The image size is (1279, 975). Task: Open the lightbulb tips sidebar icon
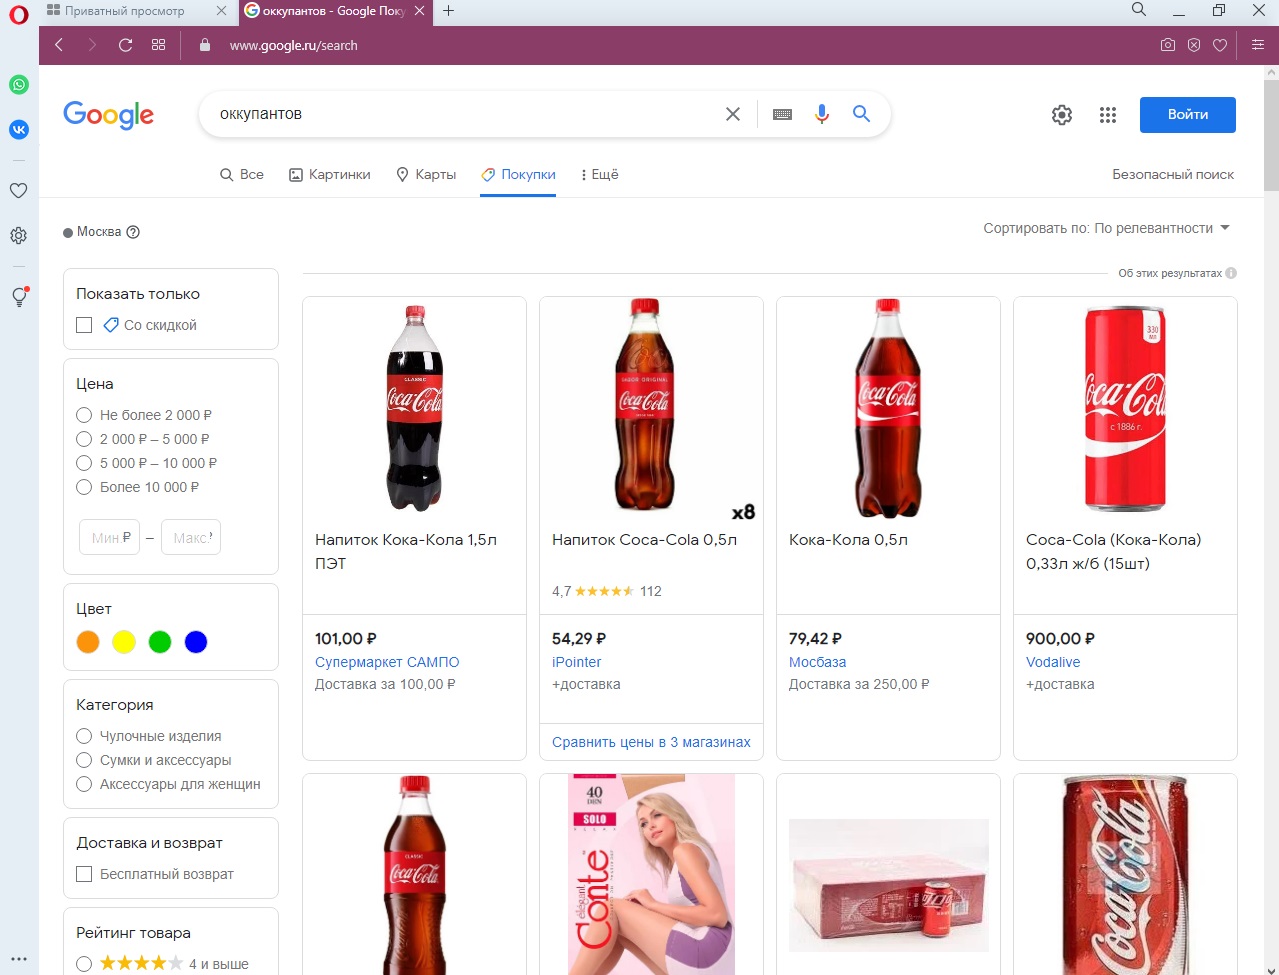[19, 297]
